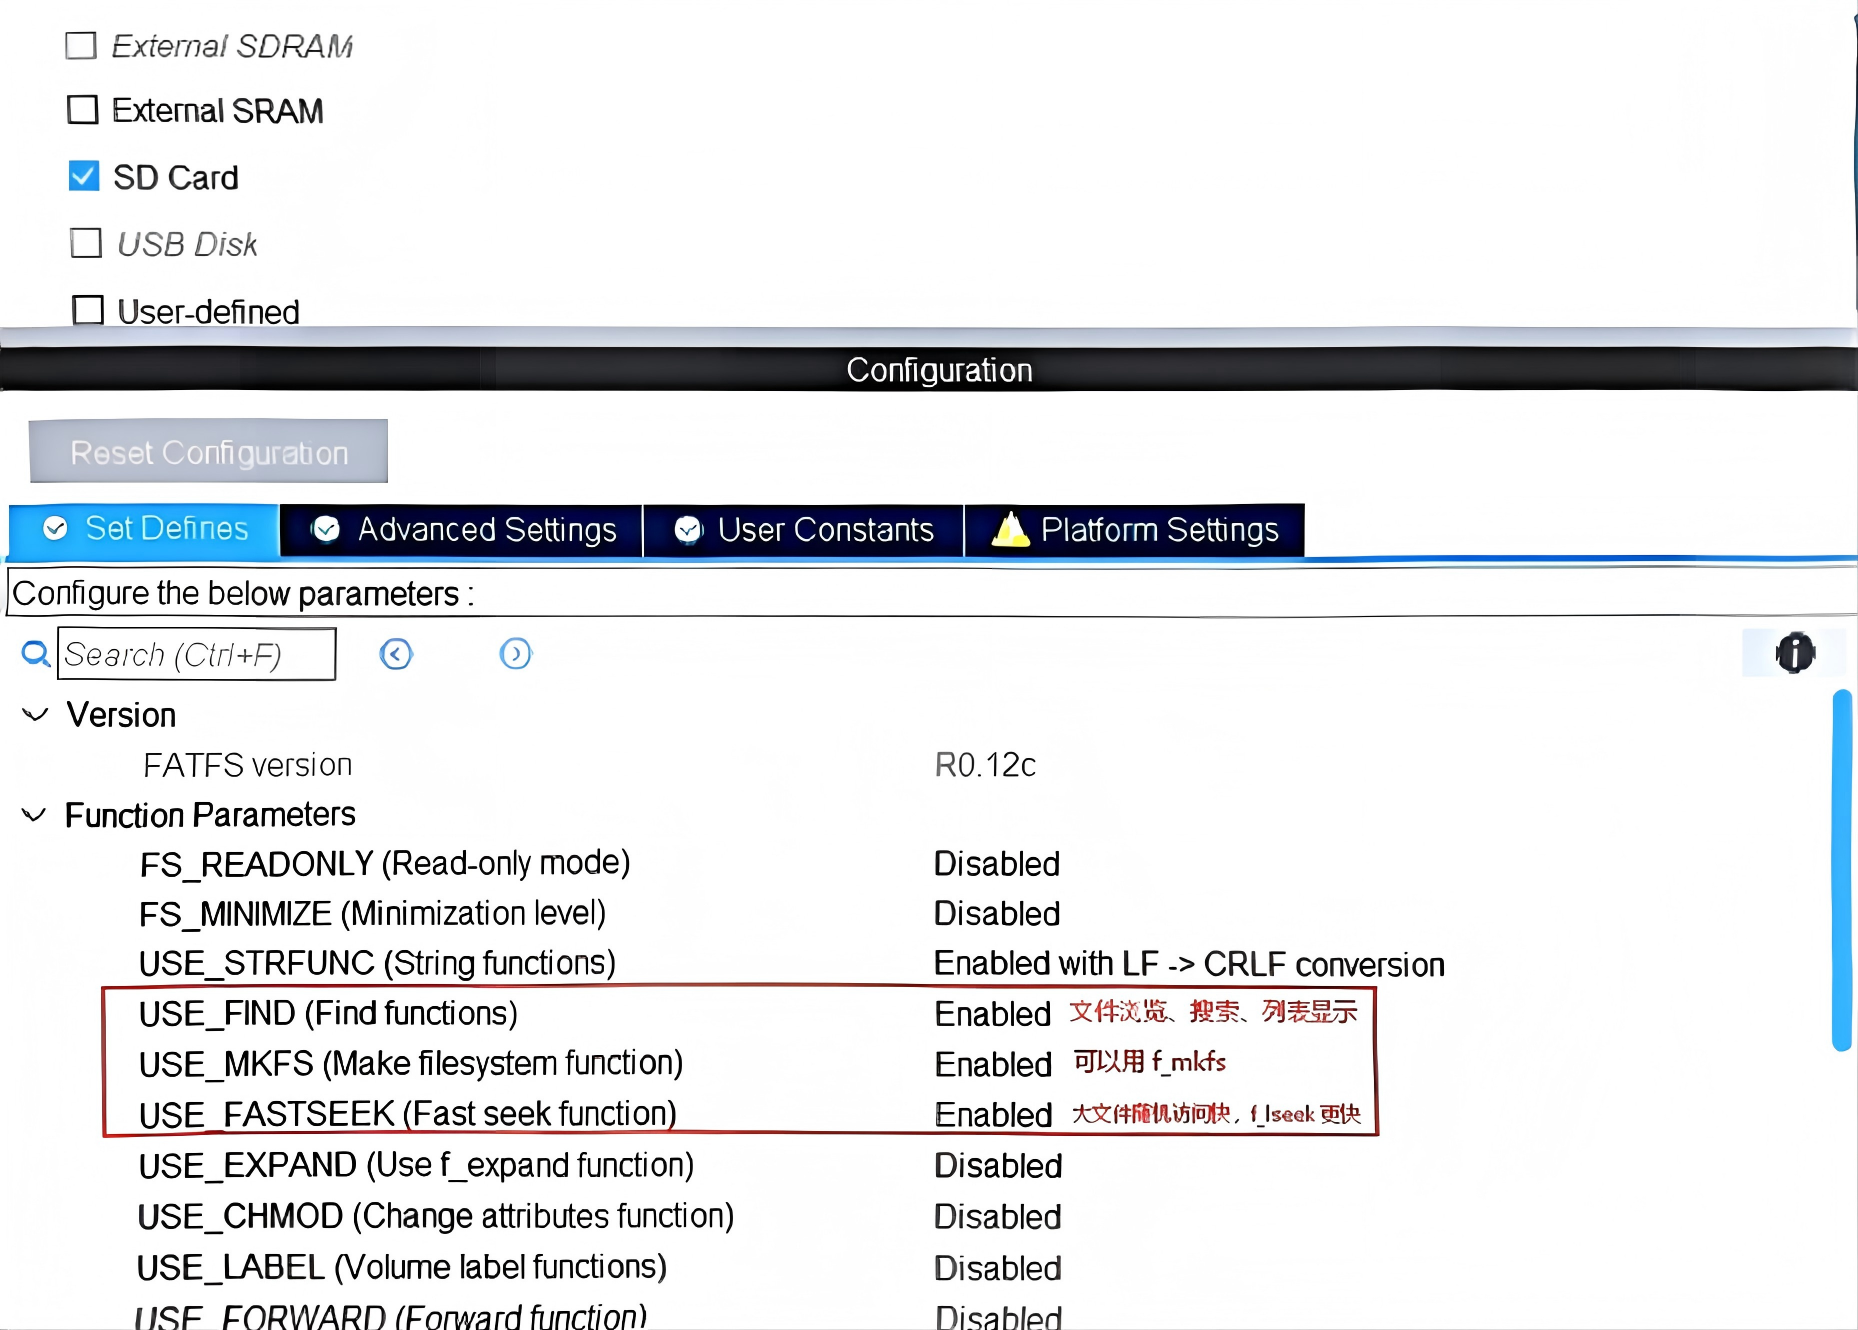Image resolution: width=1858 pixels, height=1330 pixels.
Task: Collapse the Version section
Action: pyautogui.click(x=35, y=715)
